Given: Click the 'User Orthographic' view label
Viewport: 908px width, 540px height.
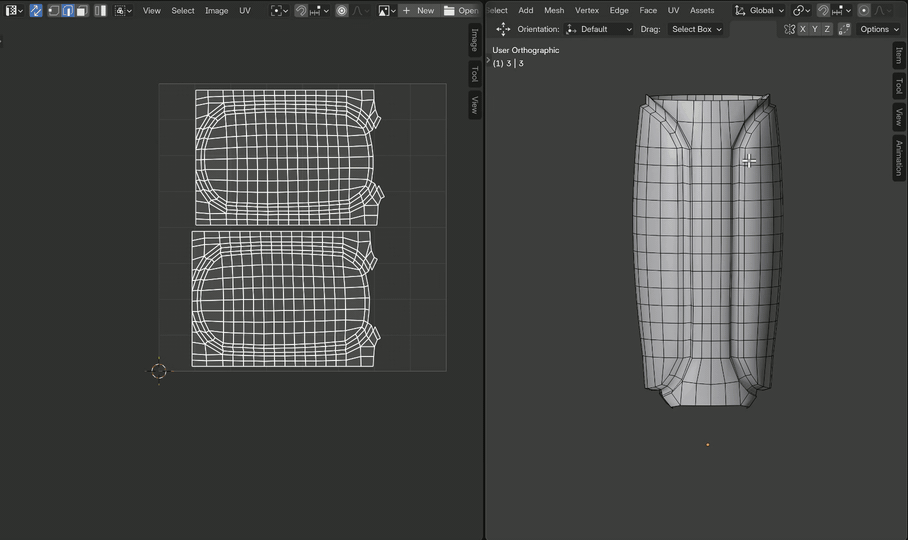Looking at the screenshot, I should (526, 50).
